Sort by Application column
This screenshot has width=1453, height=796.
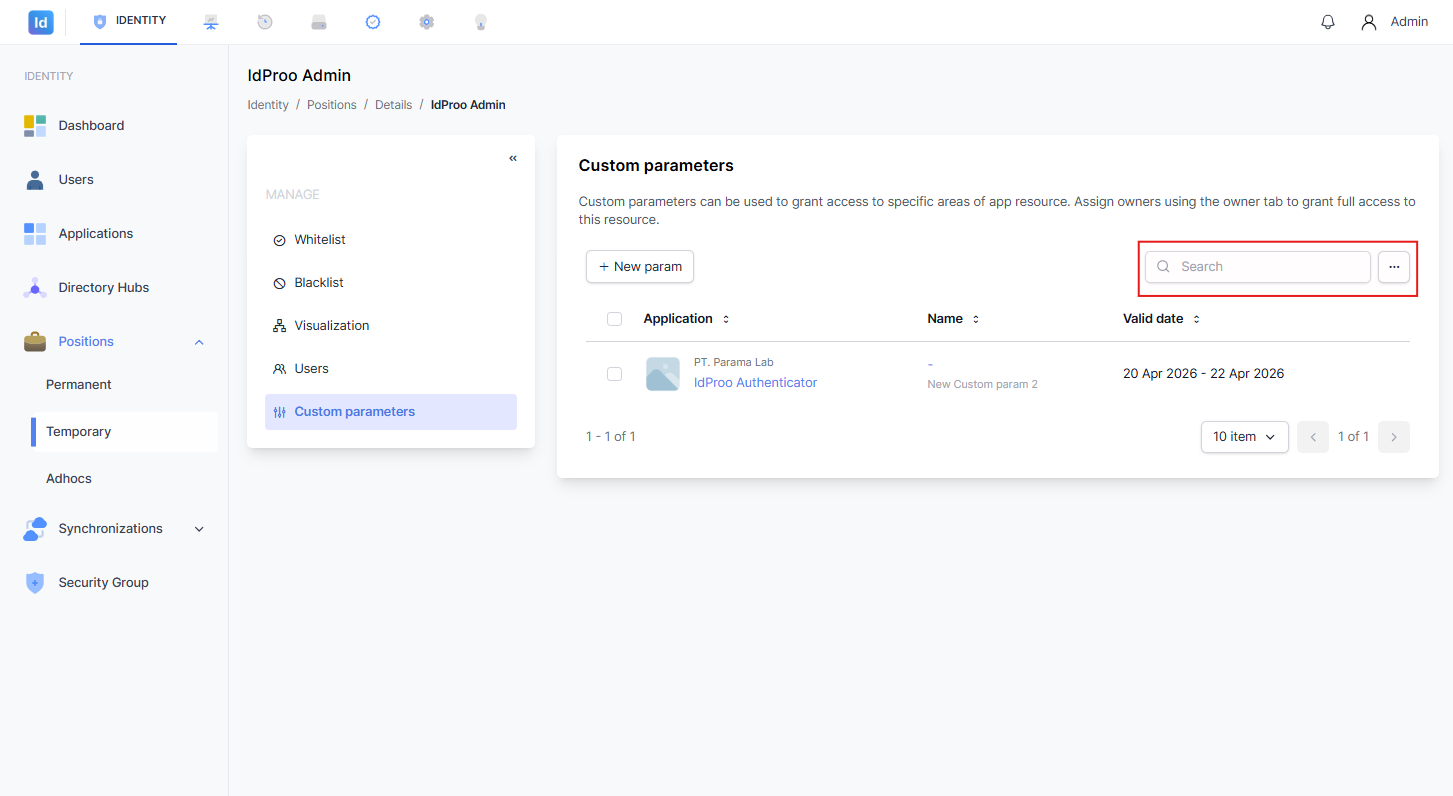pos(687,319)
